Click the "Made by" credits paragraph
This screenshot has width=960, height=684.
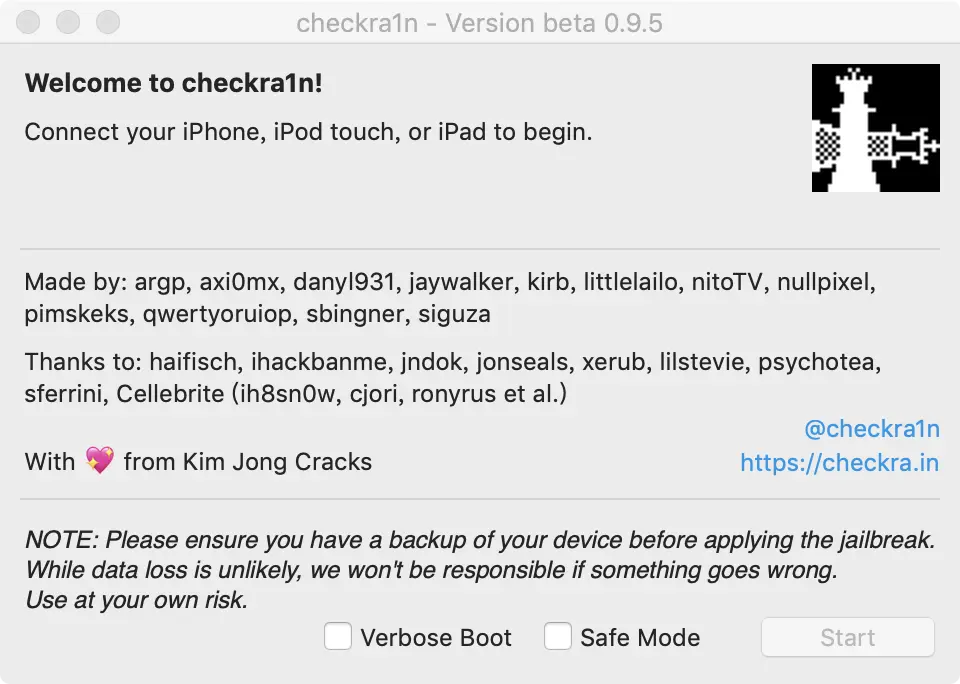[450, 298]
